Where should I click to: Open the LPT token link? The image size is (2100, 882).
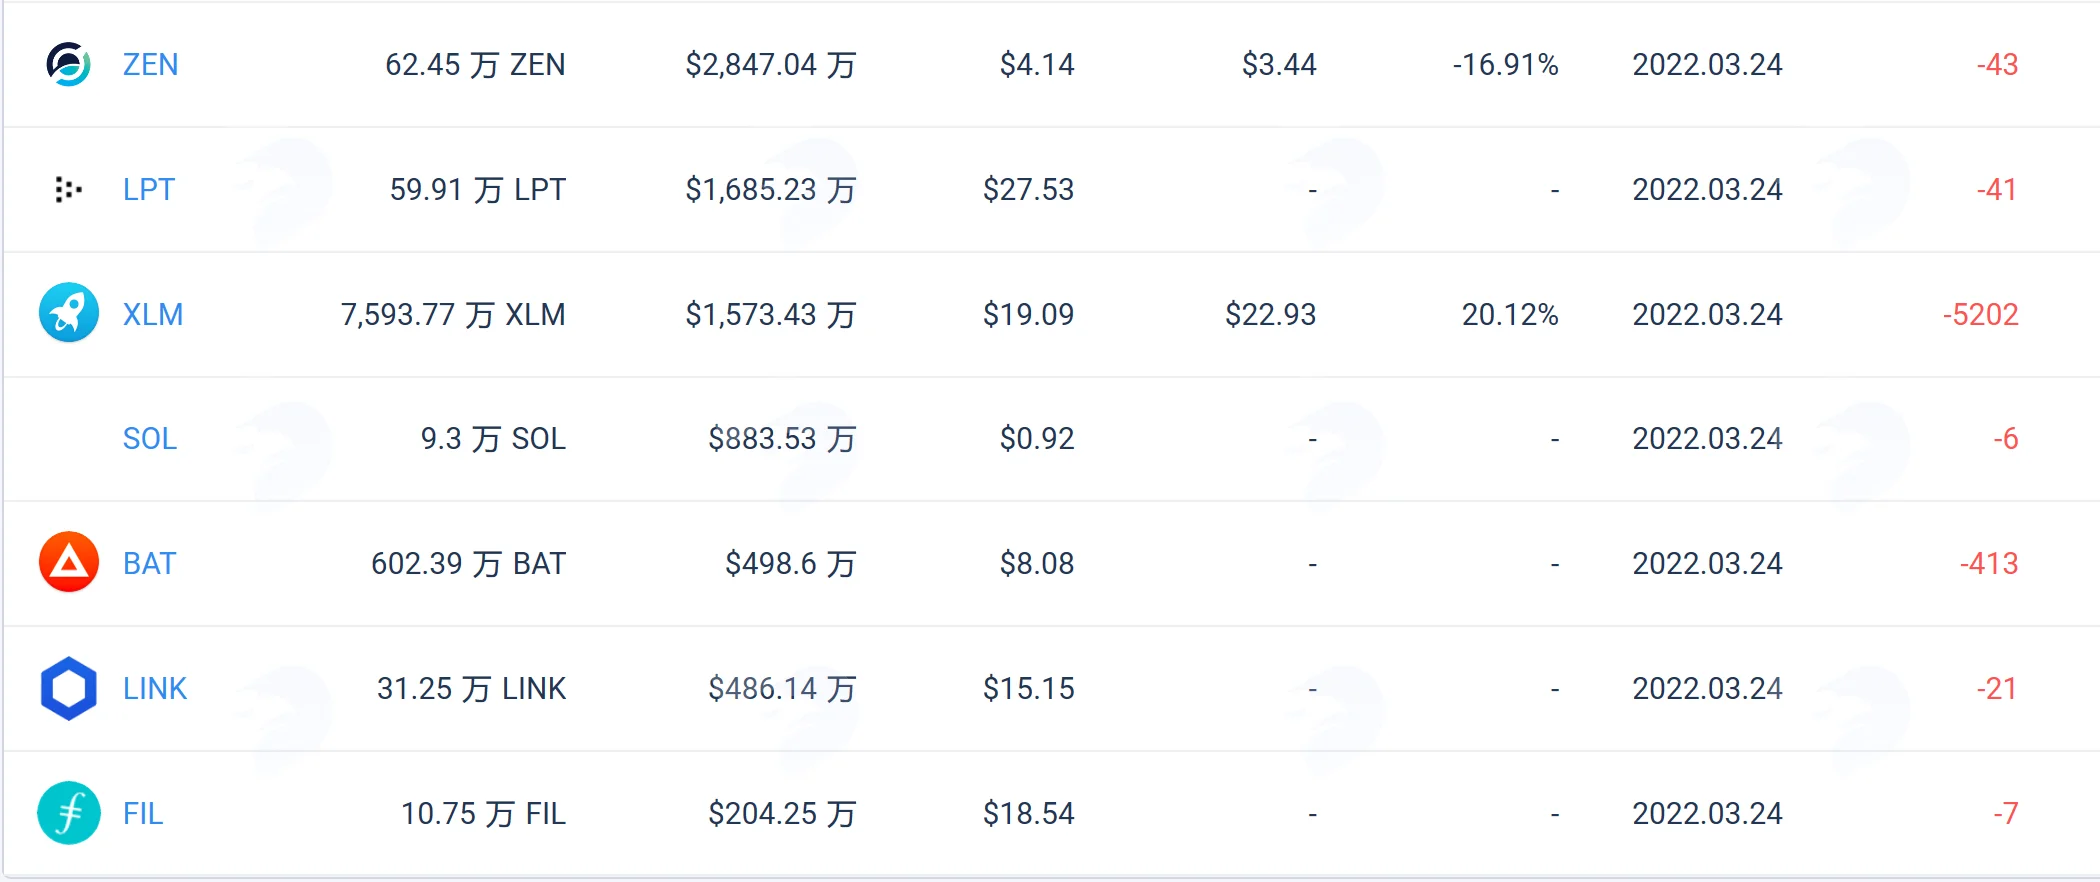148,189
